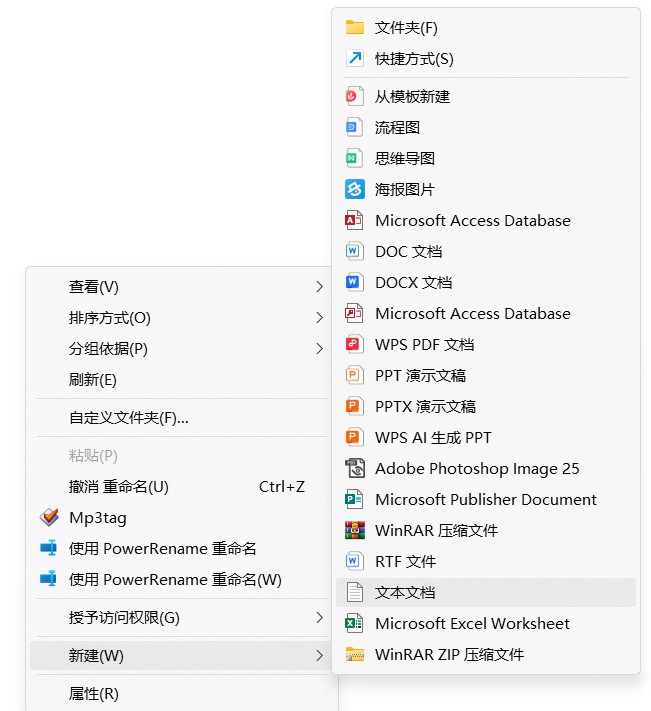Create a new DOC 文档
The width and height of the screenshot is (651, 711).
[x=486, y=251]
